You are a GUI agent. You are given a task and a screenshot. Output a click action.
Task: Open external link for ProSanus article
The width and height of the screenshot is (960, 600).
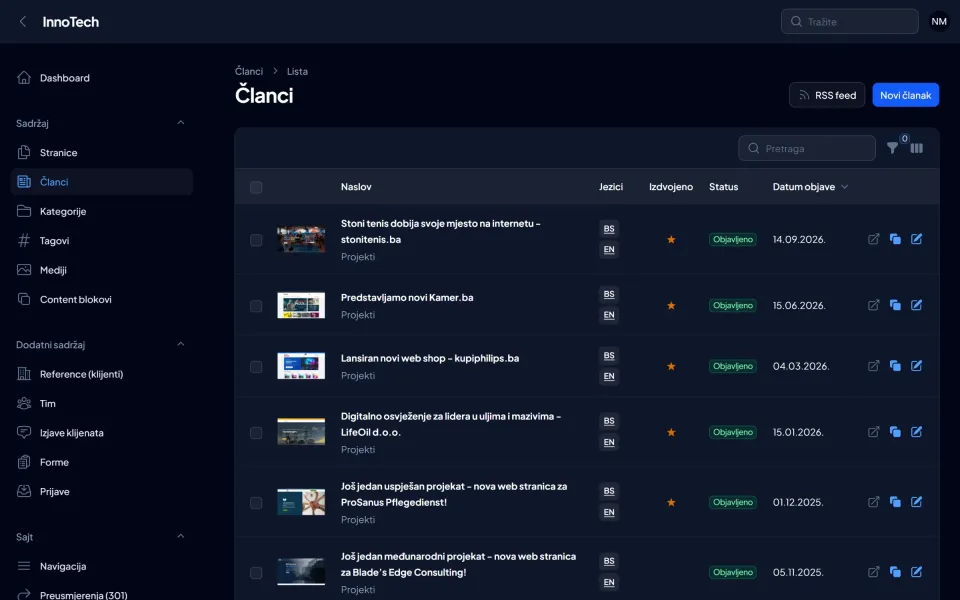874,502
